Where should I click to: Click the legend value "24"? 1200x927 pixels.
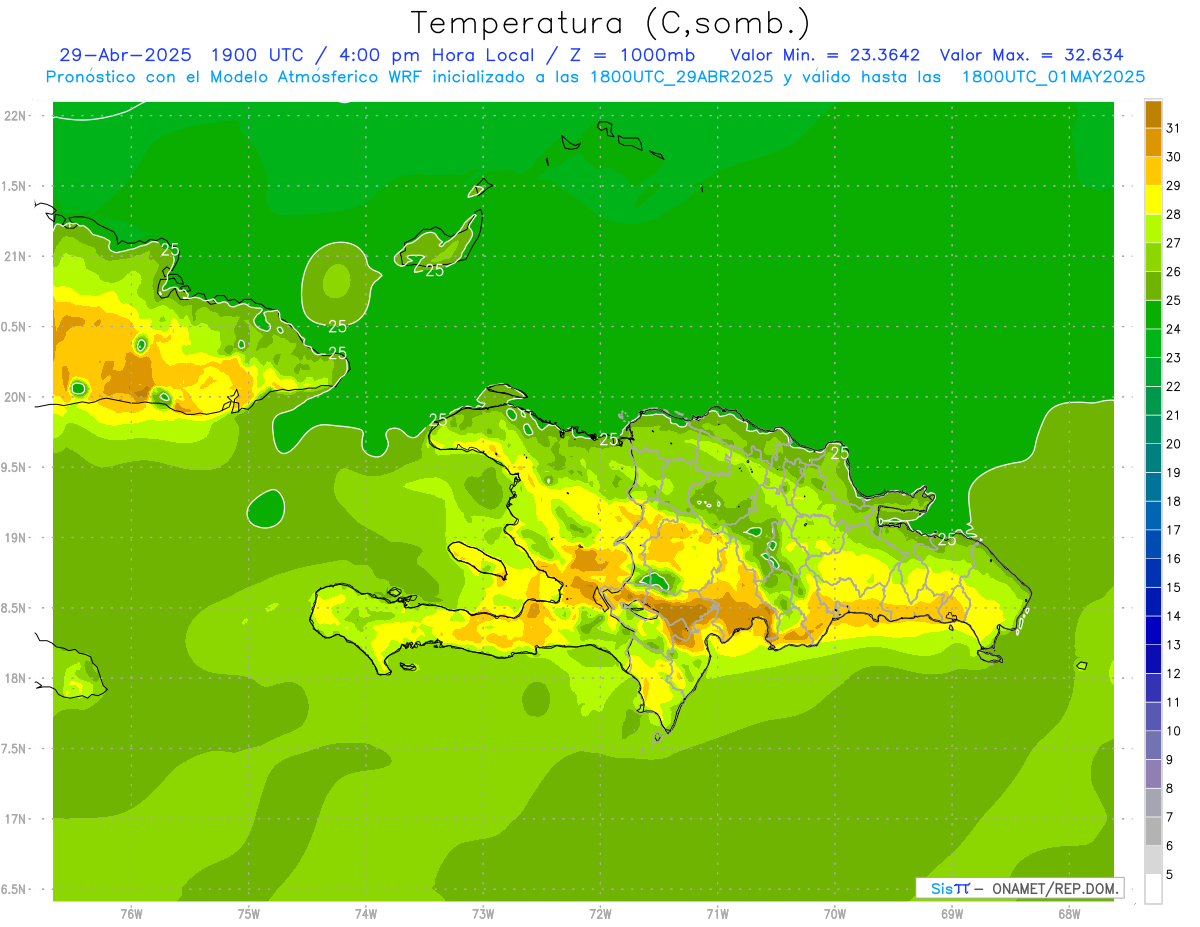1174,329
